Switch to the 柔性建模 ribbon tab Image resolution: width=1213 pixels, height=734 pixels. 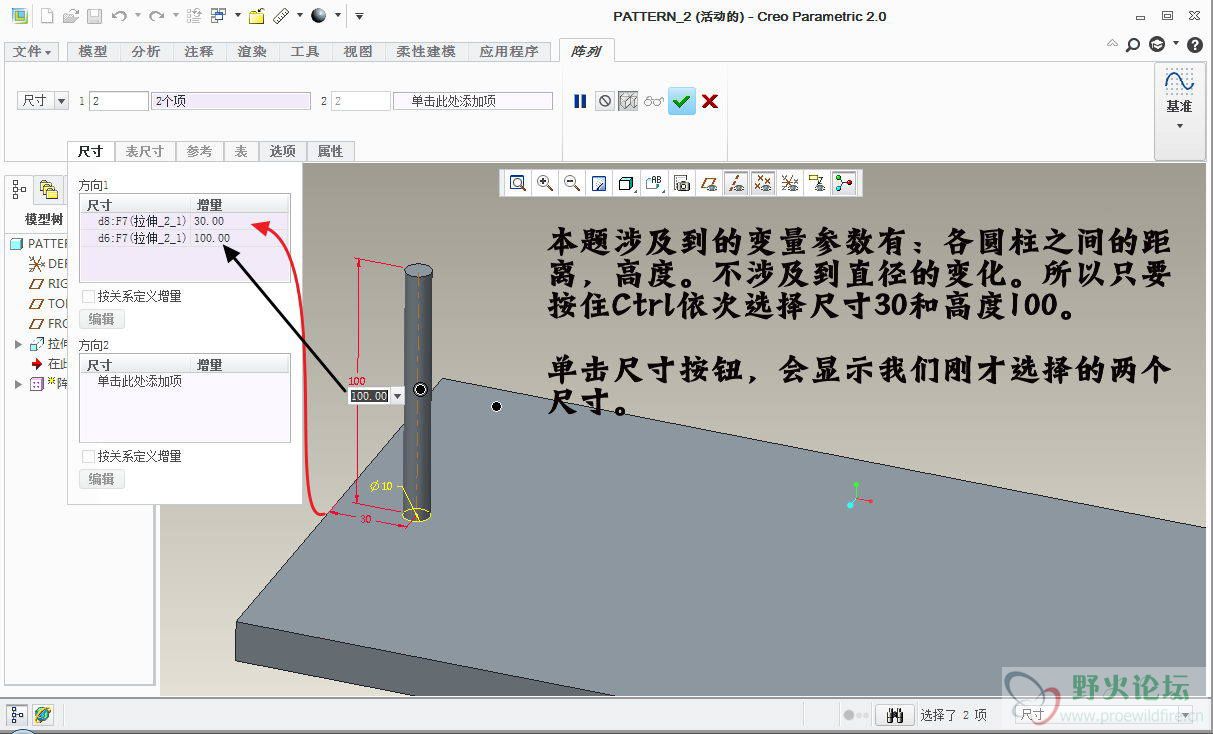[426, 52]
